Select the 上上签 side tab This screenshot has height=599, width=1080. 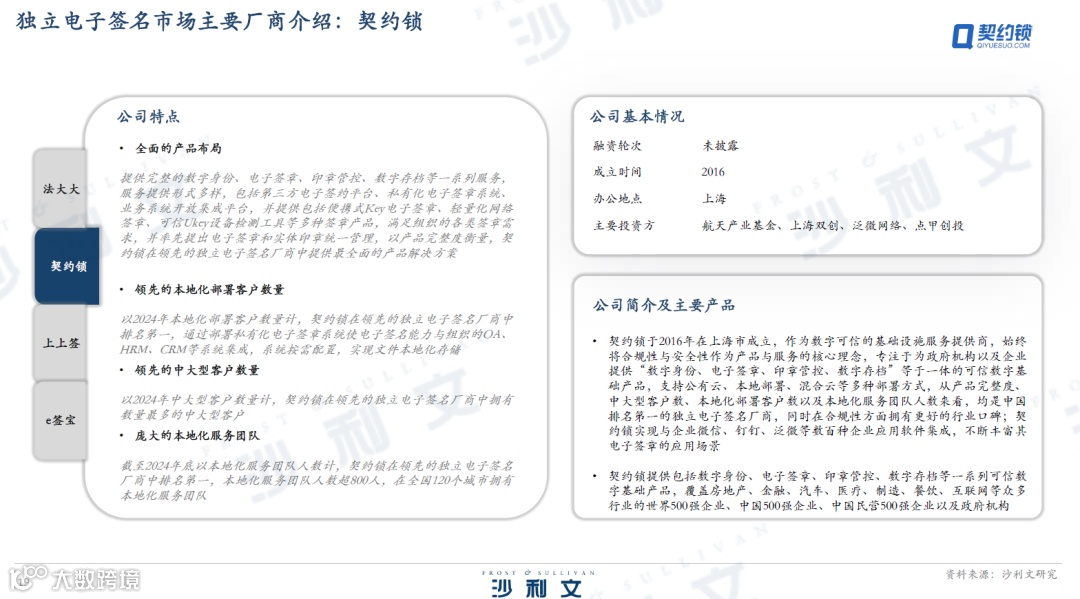[60, 343]
